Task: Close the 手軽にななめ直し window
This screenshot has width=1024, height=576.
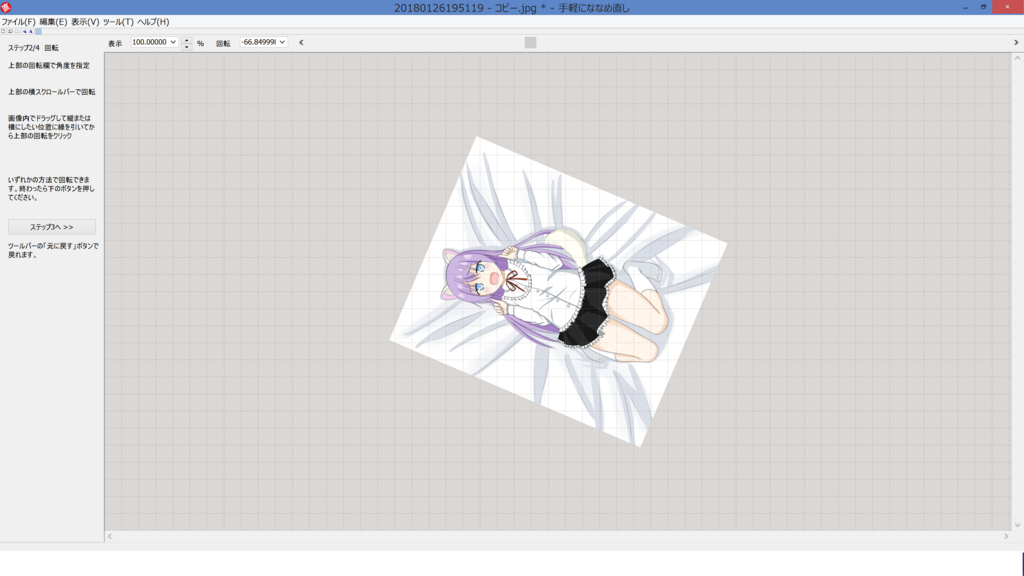Action: [x=1008, y=7]
